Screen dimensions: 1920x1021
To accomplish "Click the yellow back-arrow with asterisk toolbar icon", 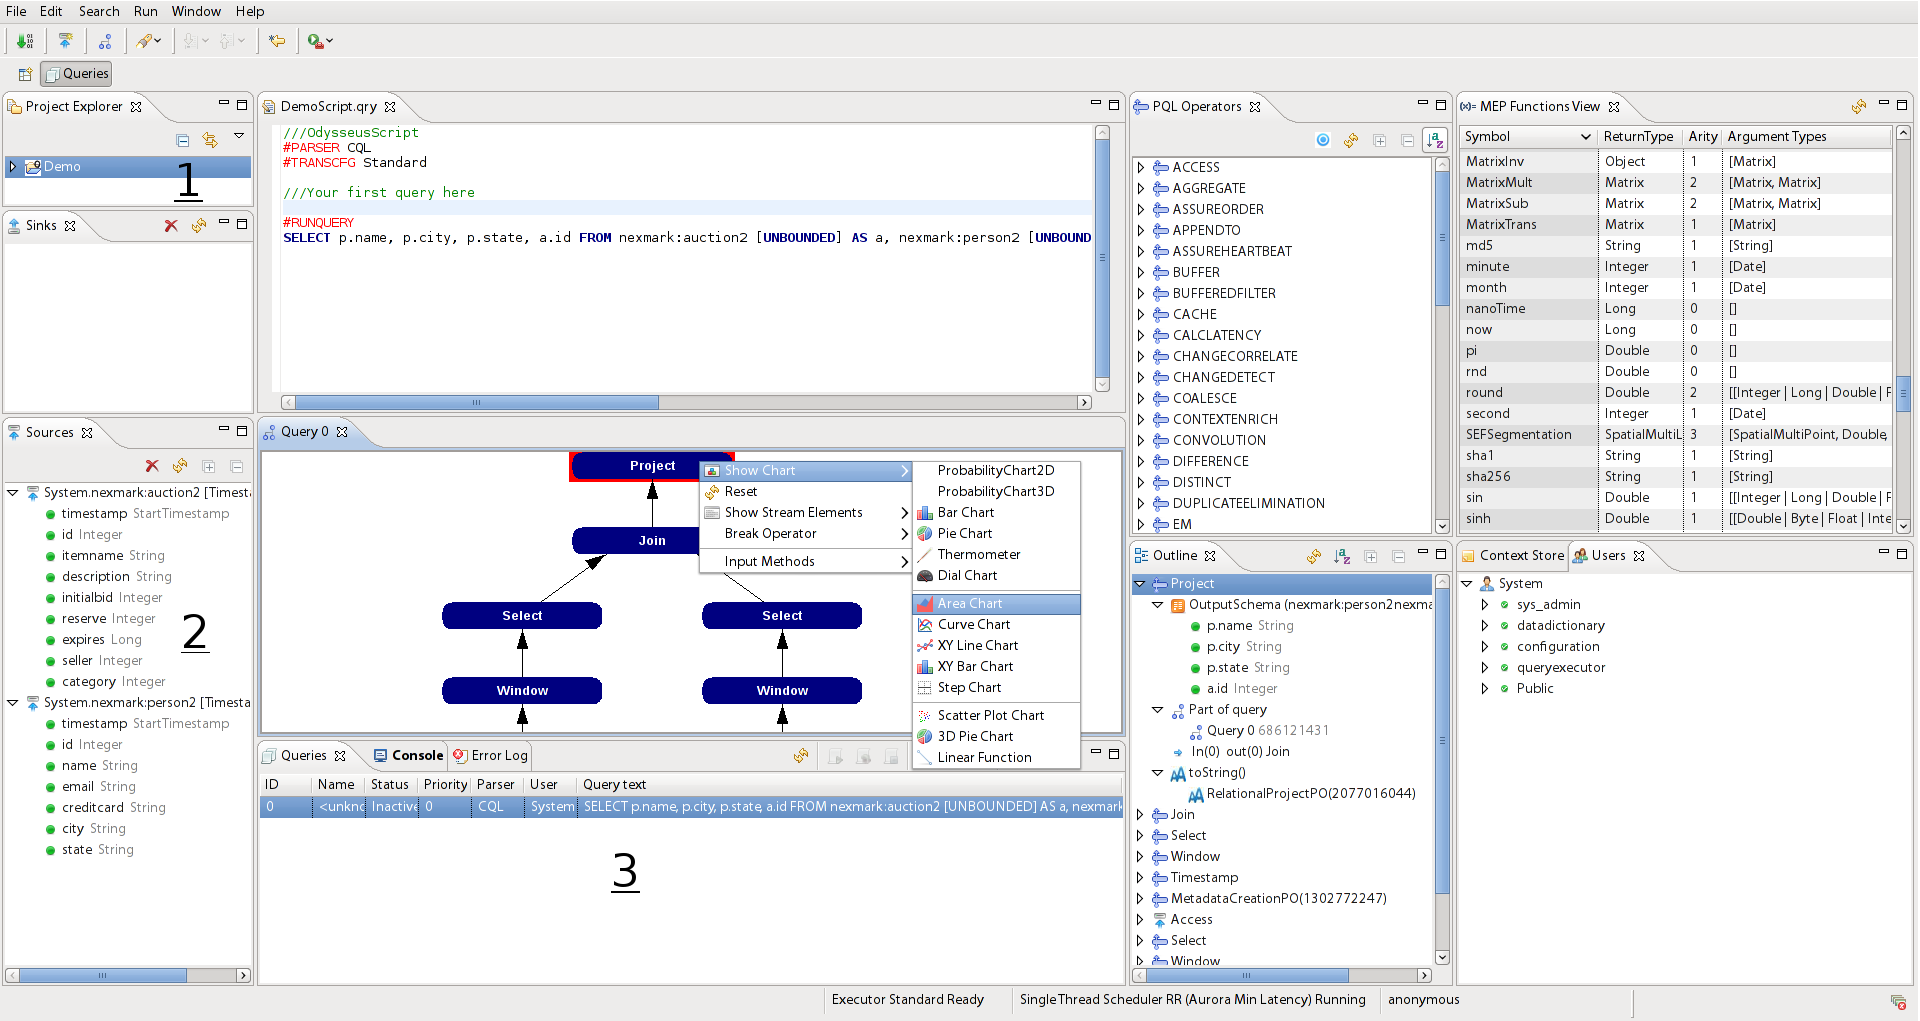I will point(277,41).
